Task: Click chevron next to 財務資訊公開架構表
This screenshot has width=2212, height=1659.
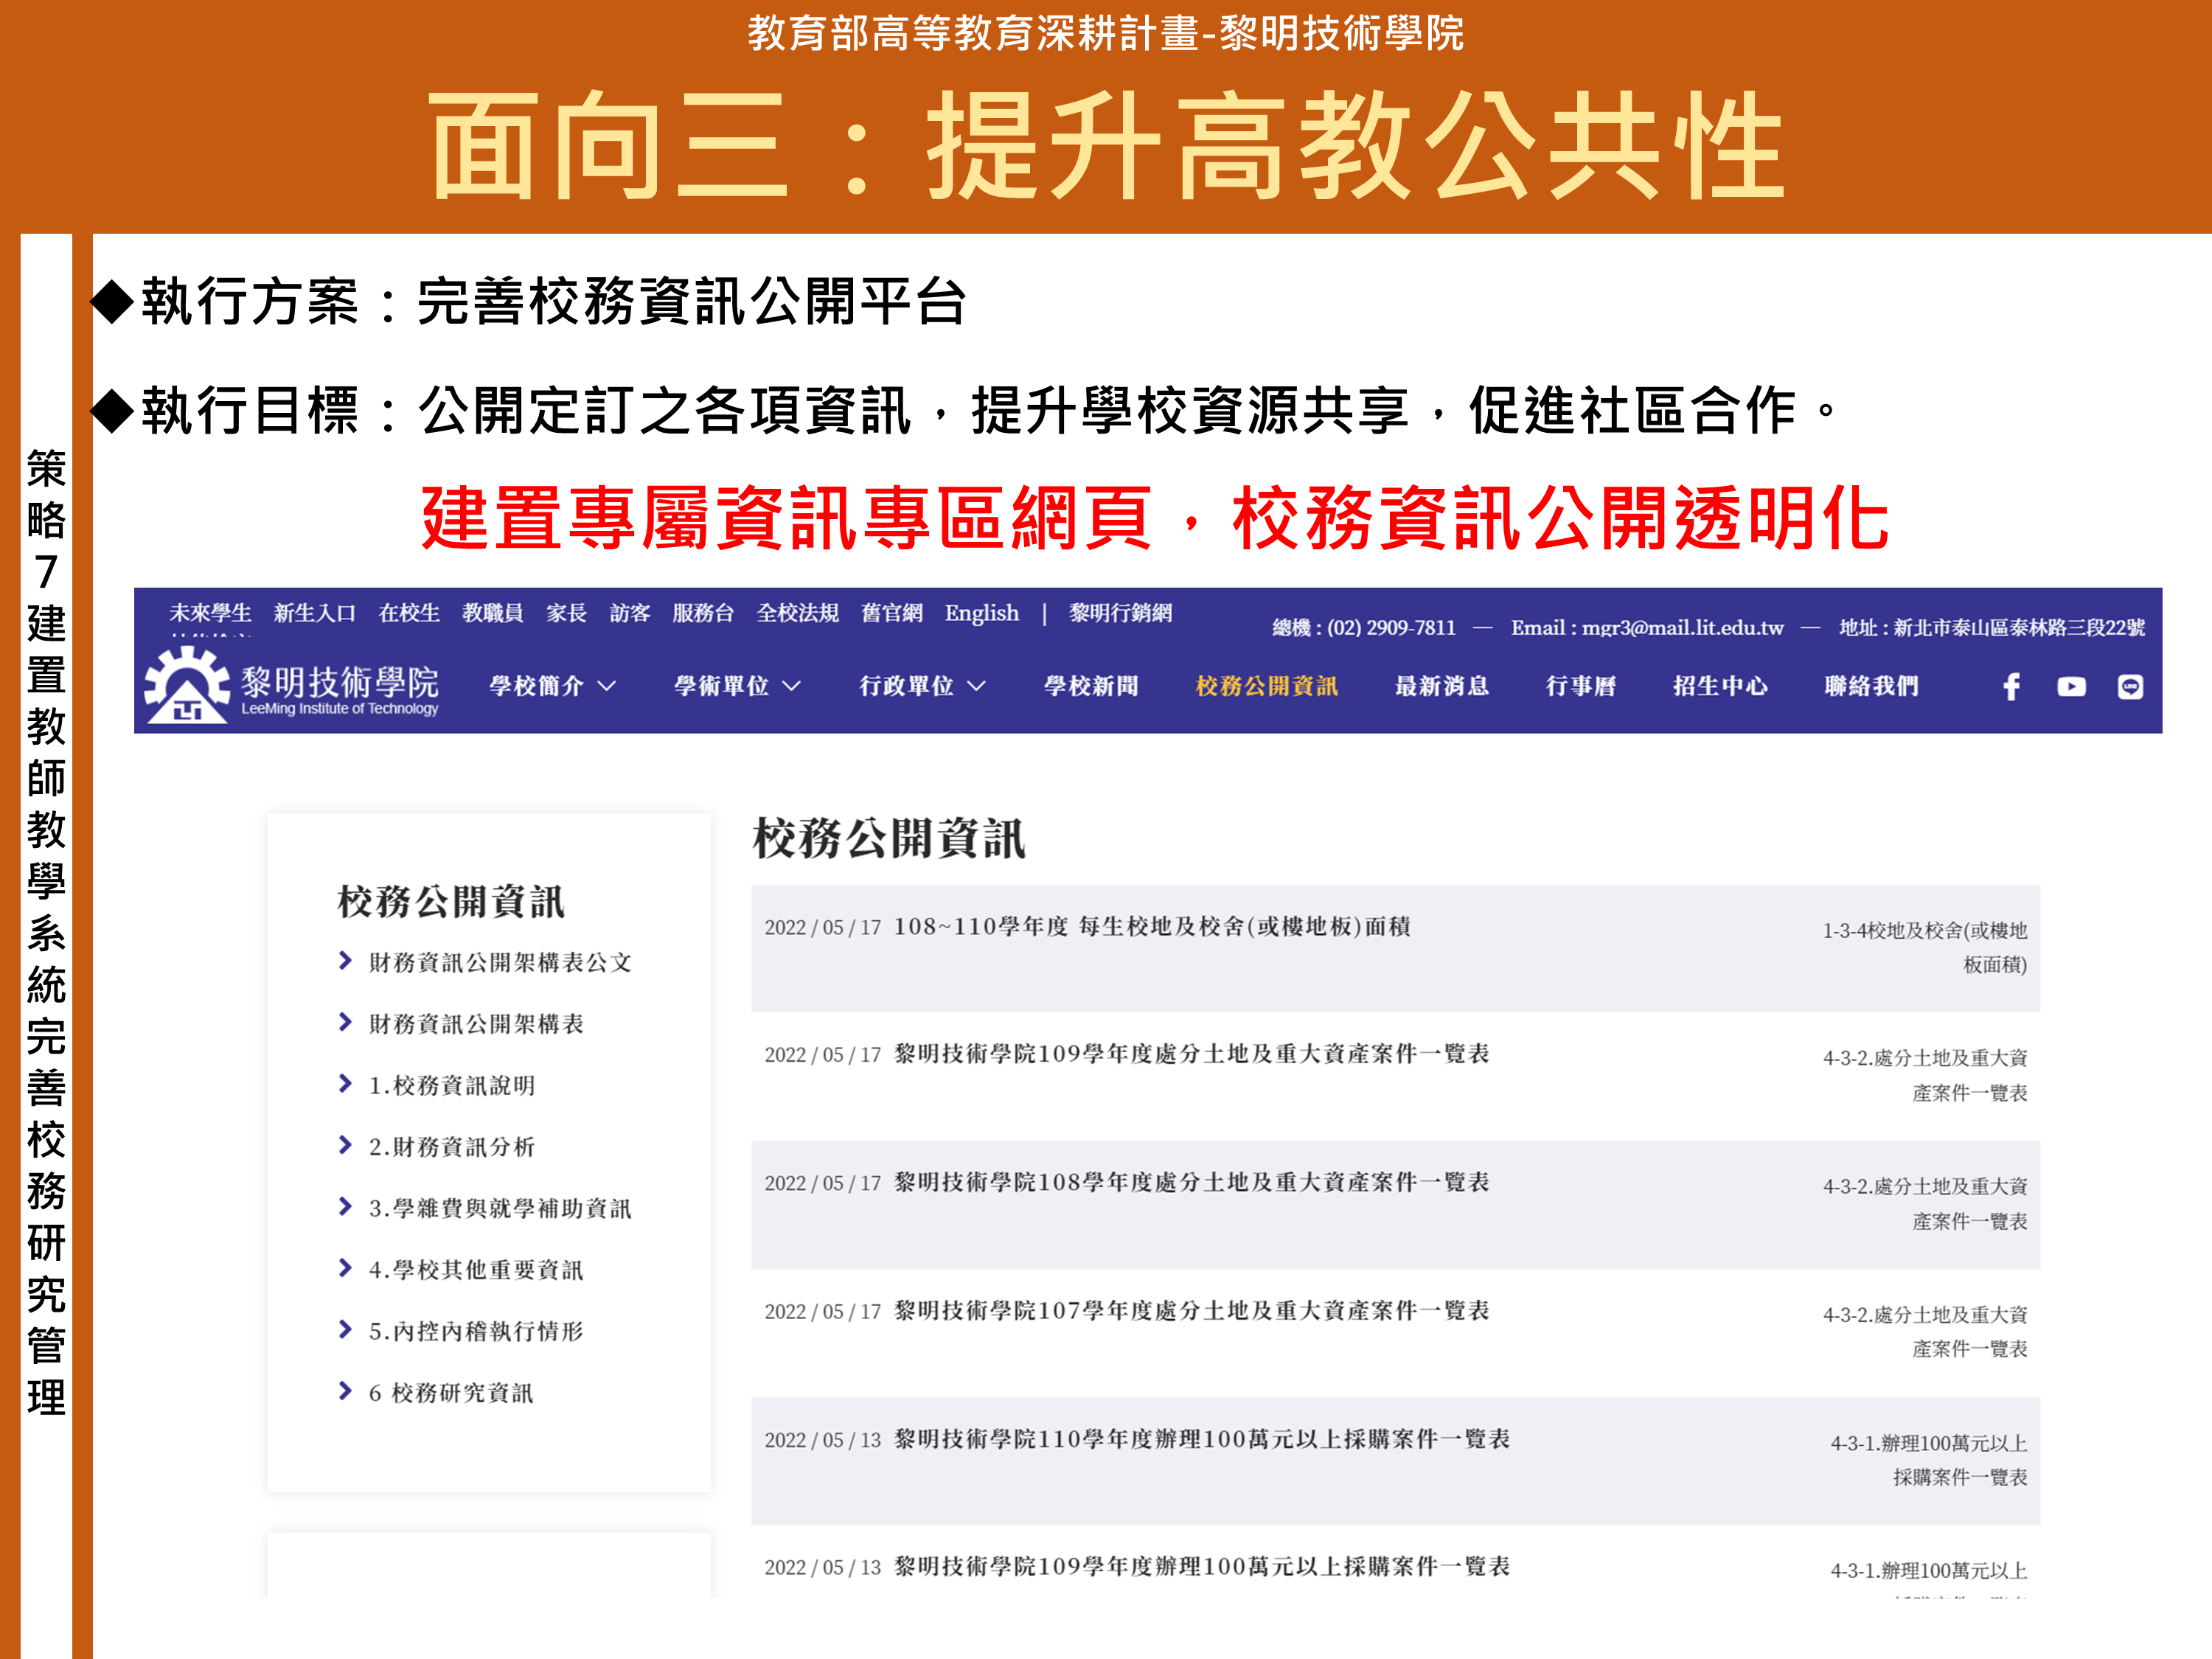Action: click(x=345, y=1022)
